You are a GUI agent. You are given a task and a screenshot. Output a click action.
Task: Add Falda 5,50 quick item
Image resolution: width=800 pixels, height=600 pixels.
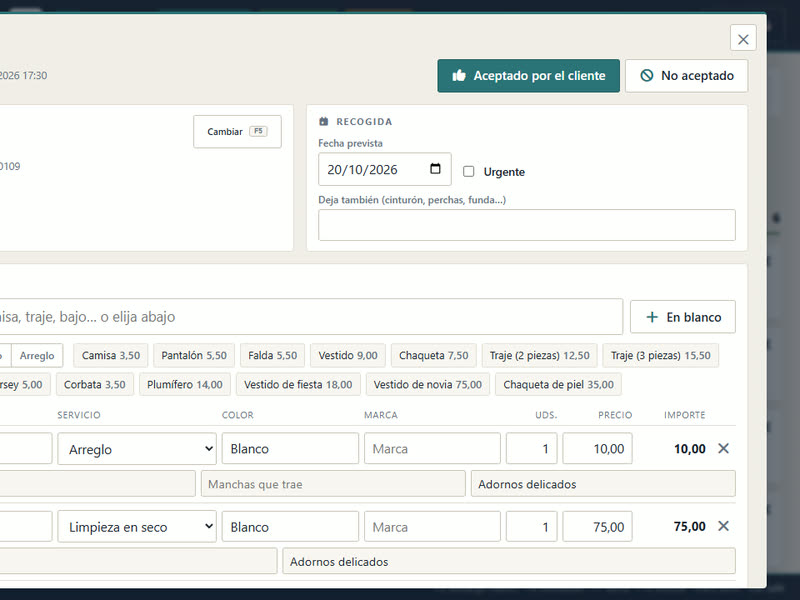[272, 356]
